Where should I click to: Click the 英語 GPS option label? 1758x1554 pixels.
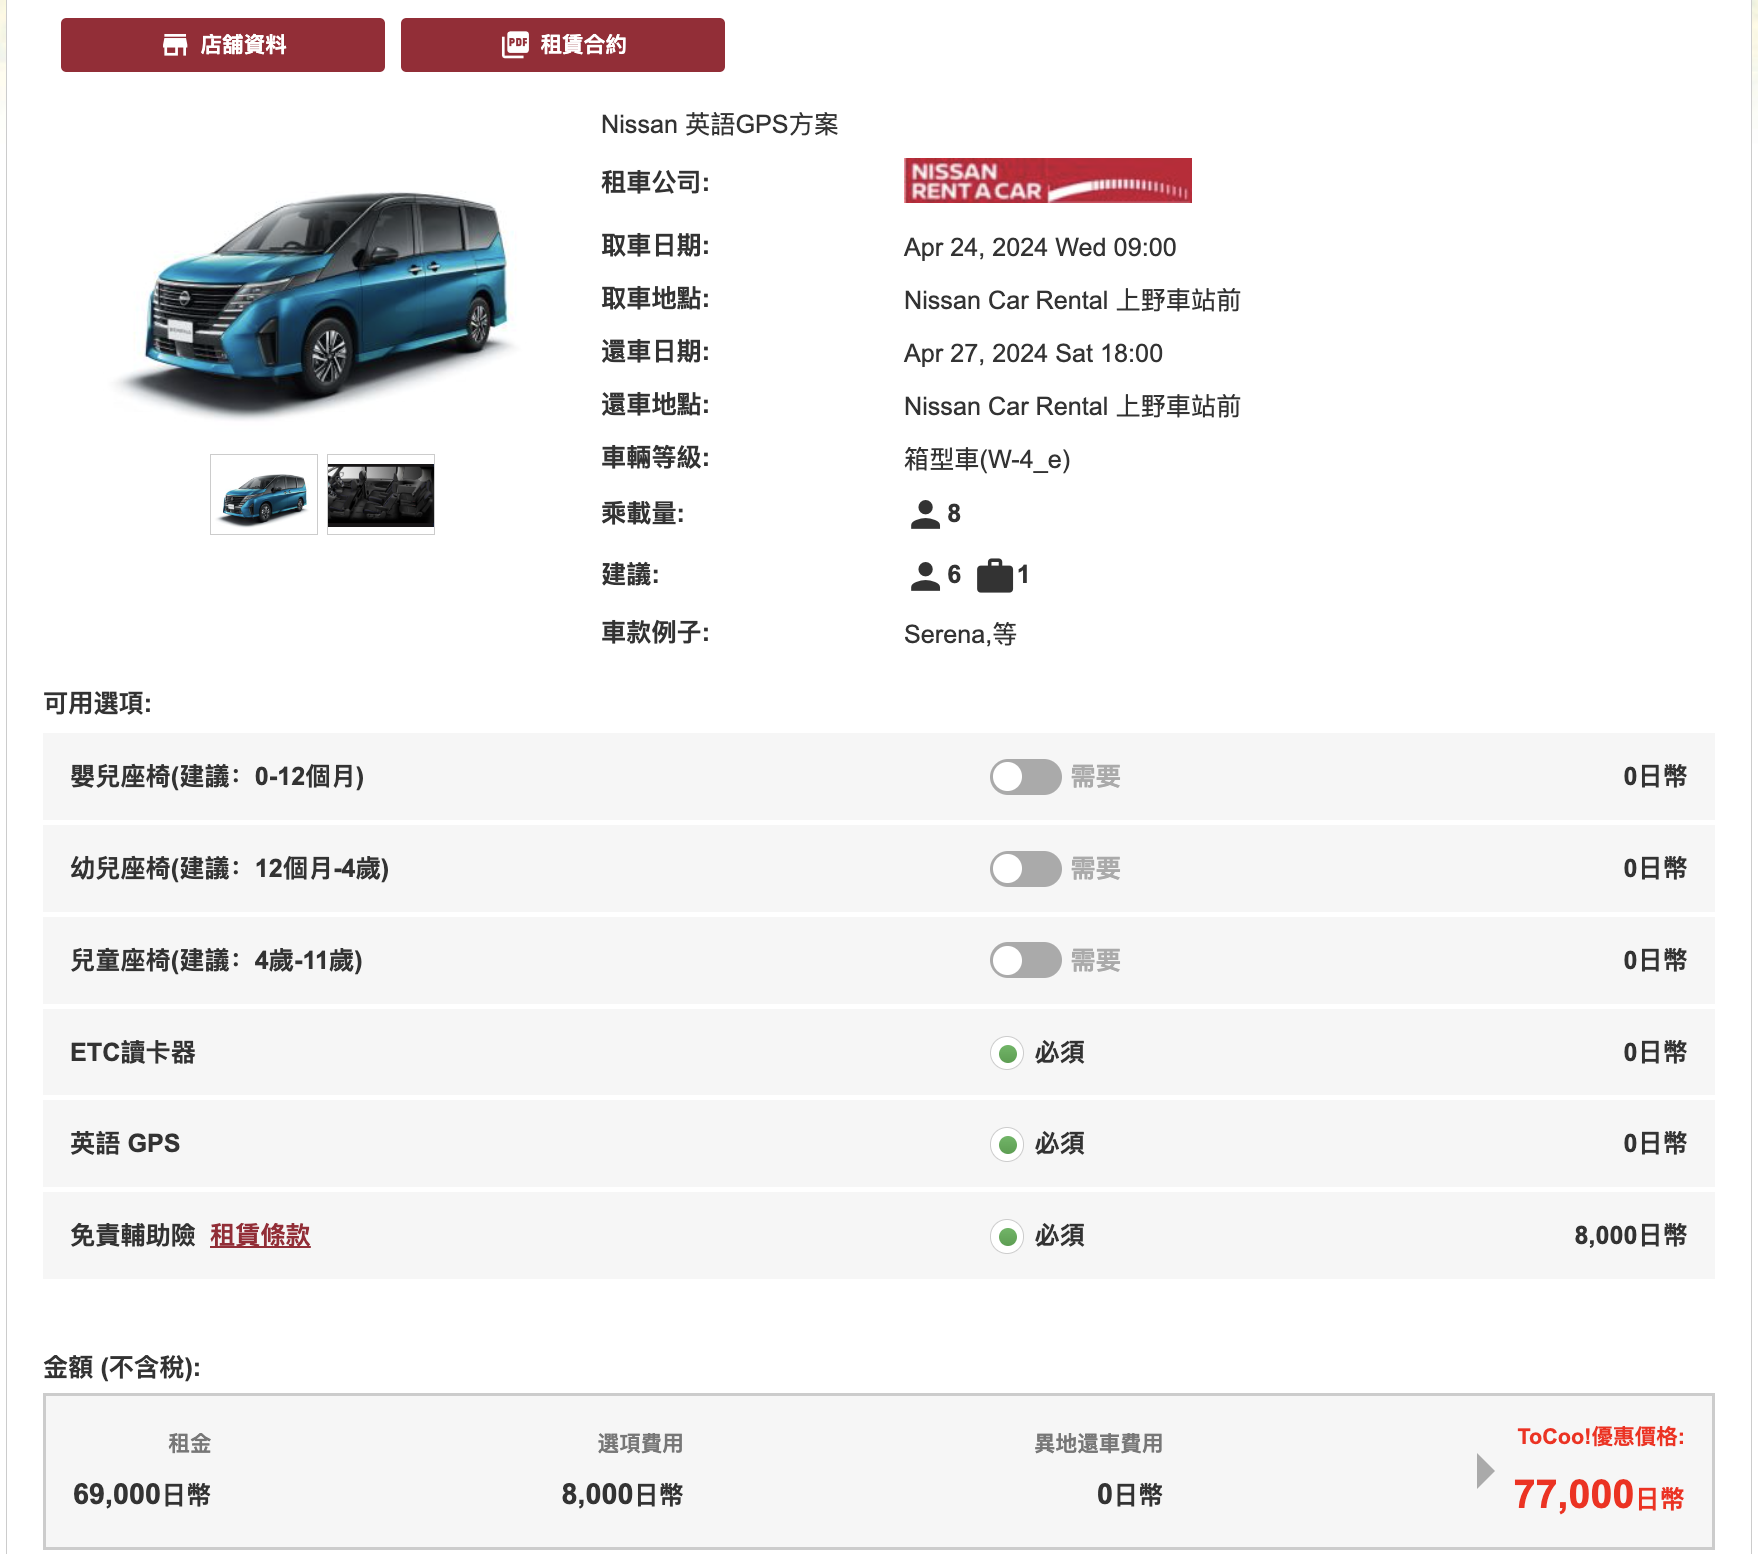[x=125, y=1144]
